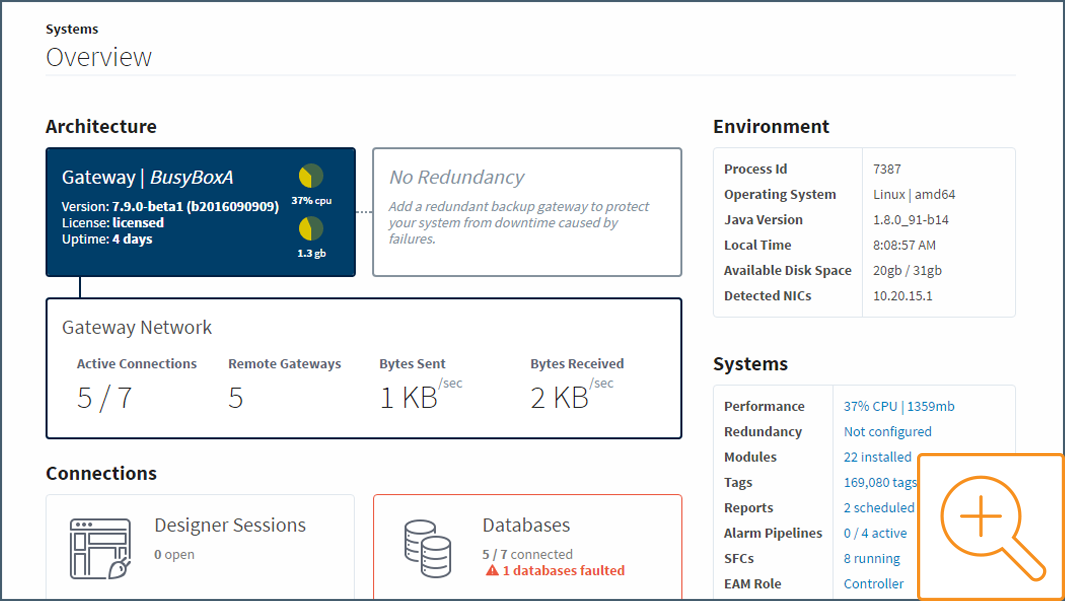
Task: Check the 2 scheduled reports
Action: [879, 507]
